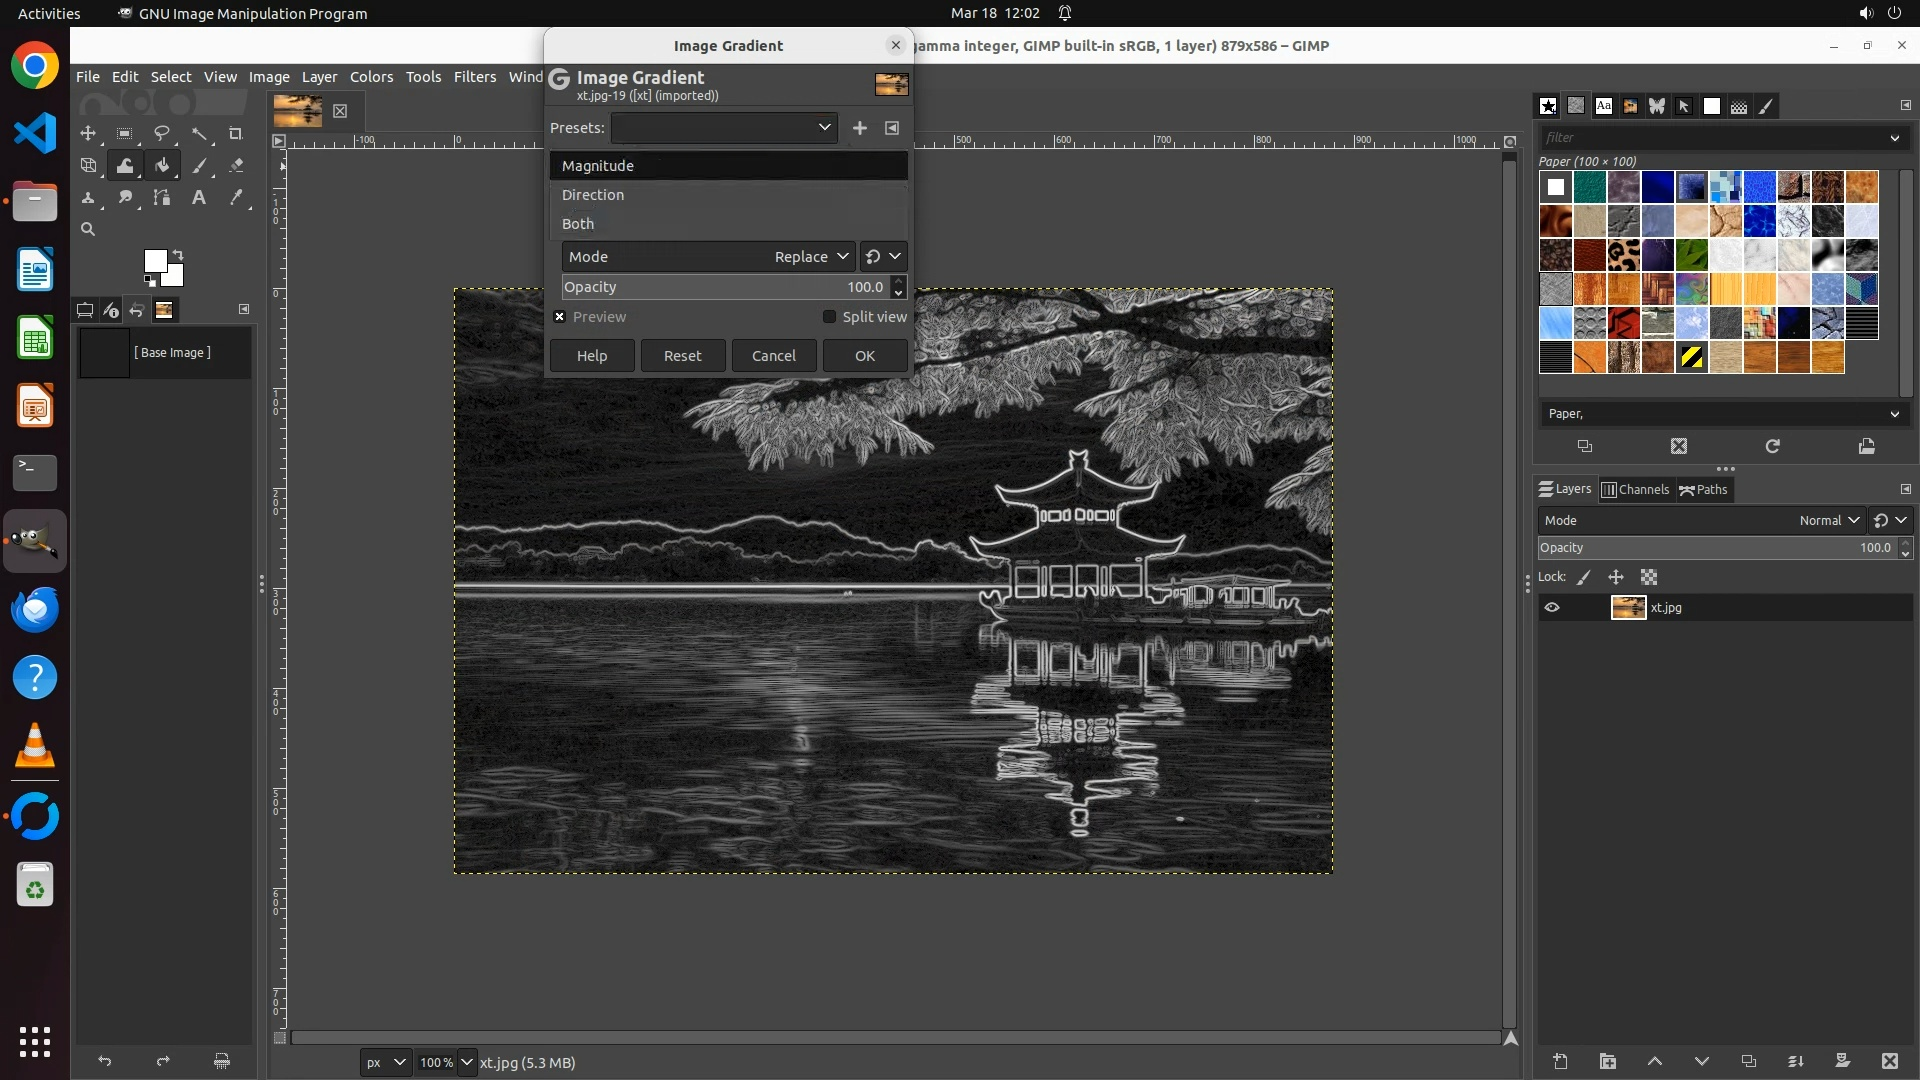Click the foreground color swatch
1920x1080 pixels.
click(x=155, y=261)
